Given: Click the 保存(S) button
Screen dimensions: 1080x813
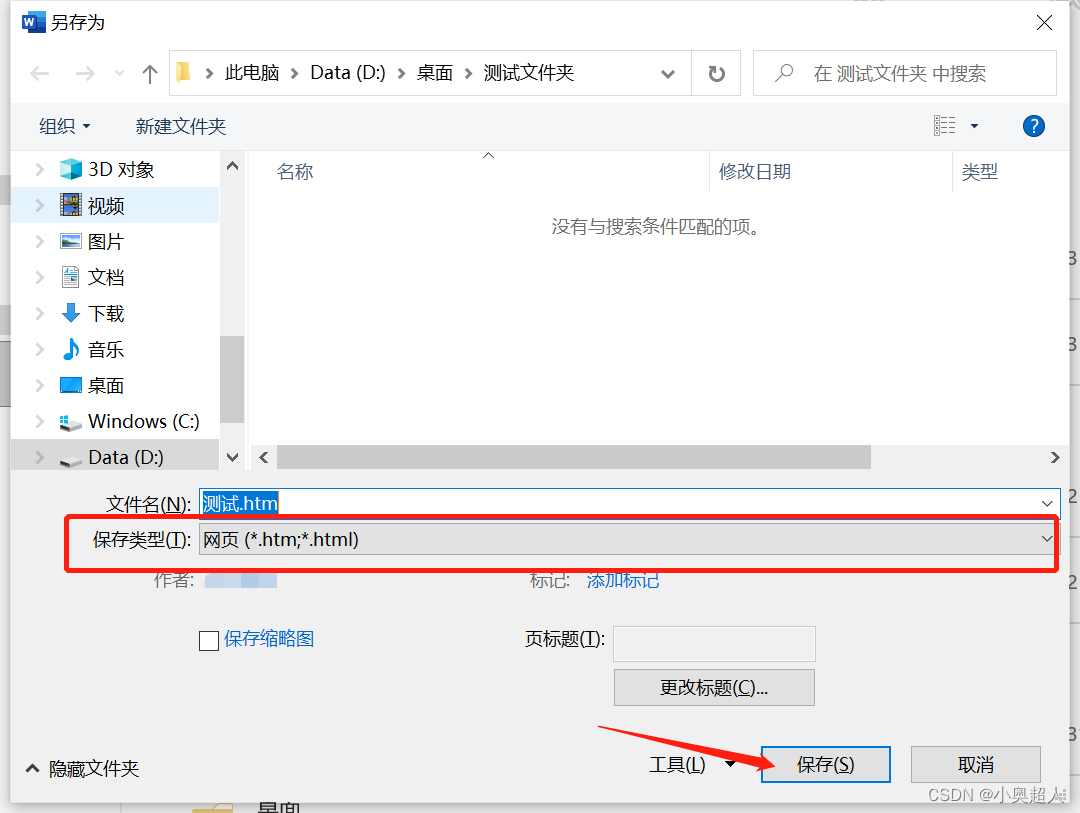Looking at the screenshot, I should click(826, 765).
